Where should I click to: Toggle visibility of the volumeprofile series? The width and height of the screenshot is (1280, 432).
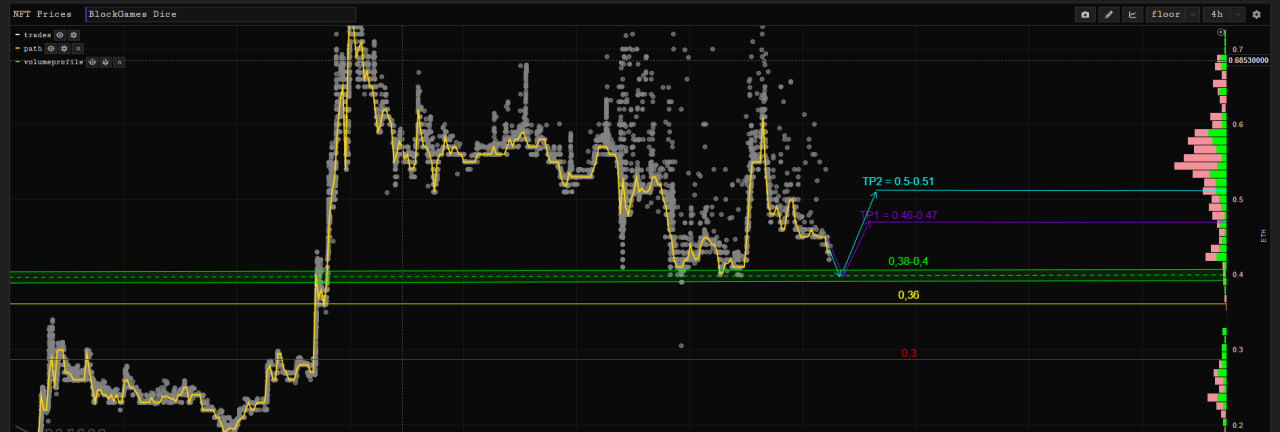point(92,62)
